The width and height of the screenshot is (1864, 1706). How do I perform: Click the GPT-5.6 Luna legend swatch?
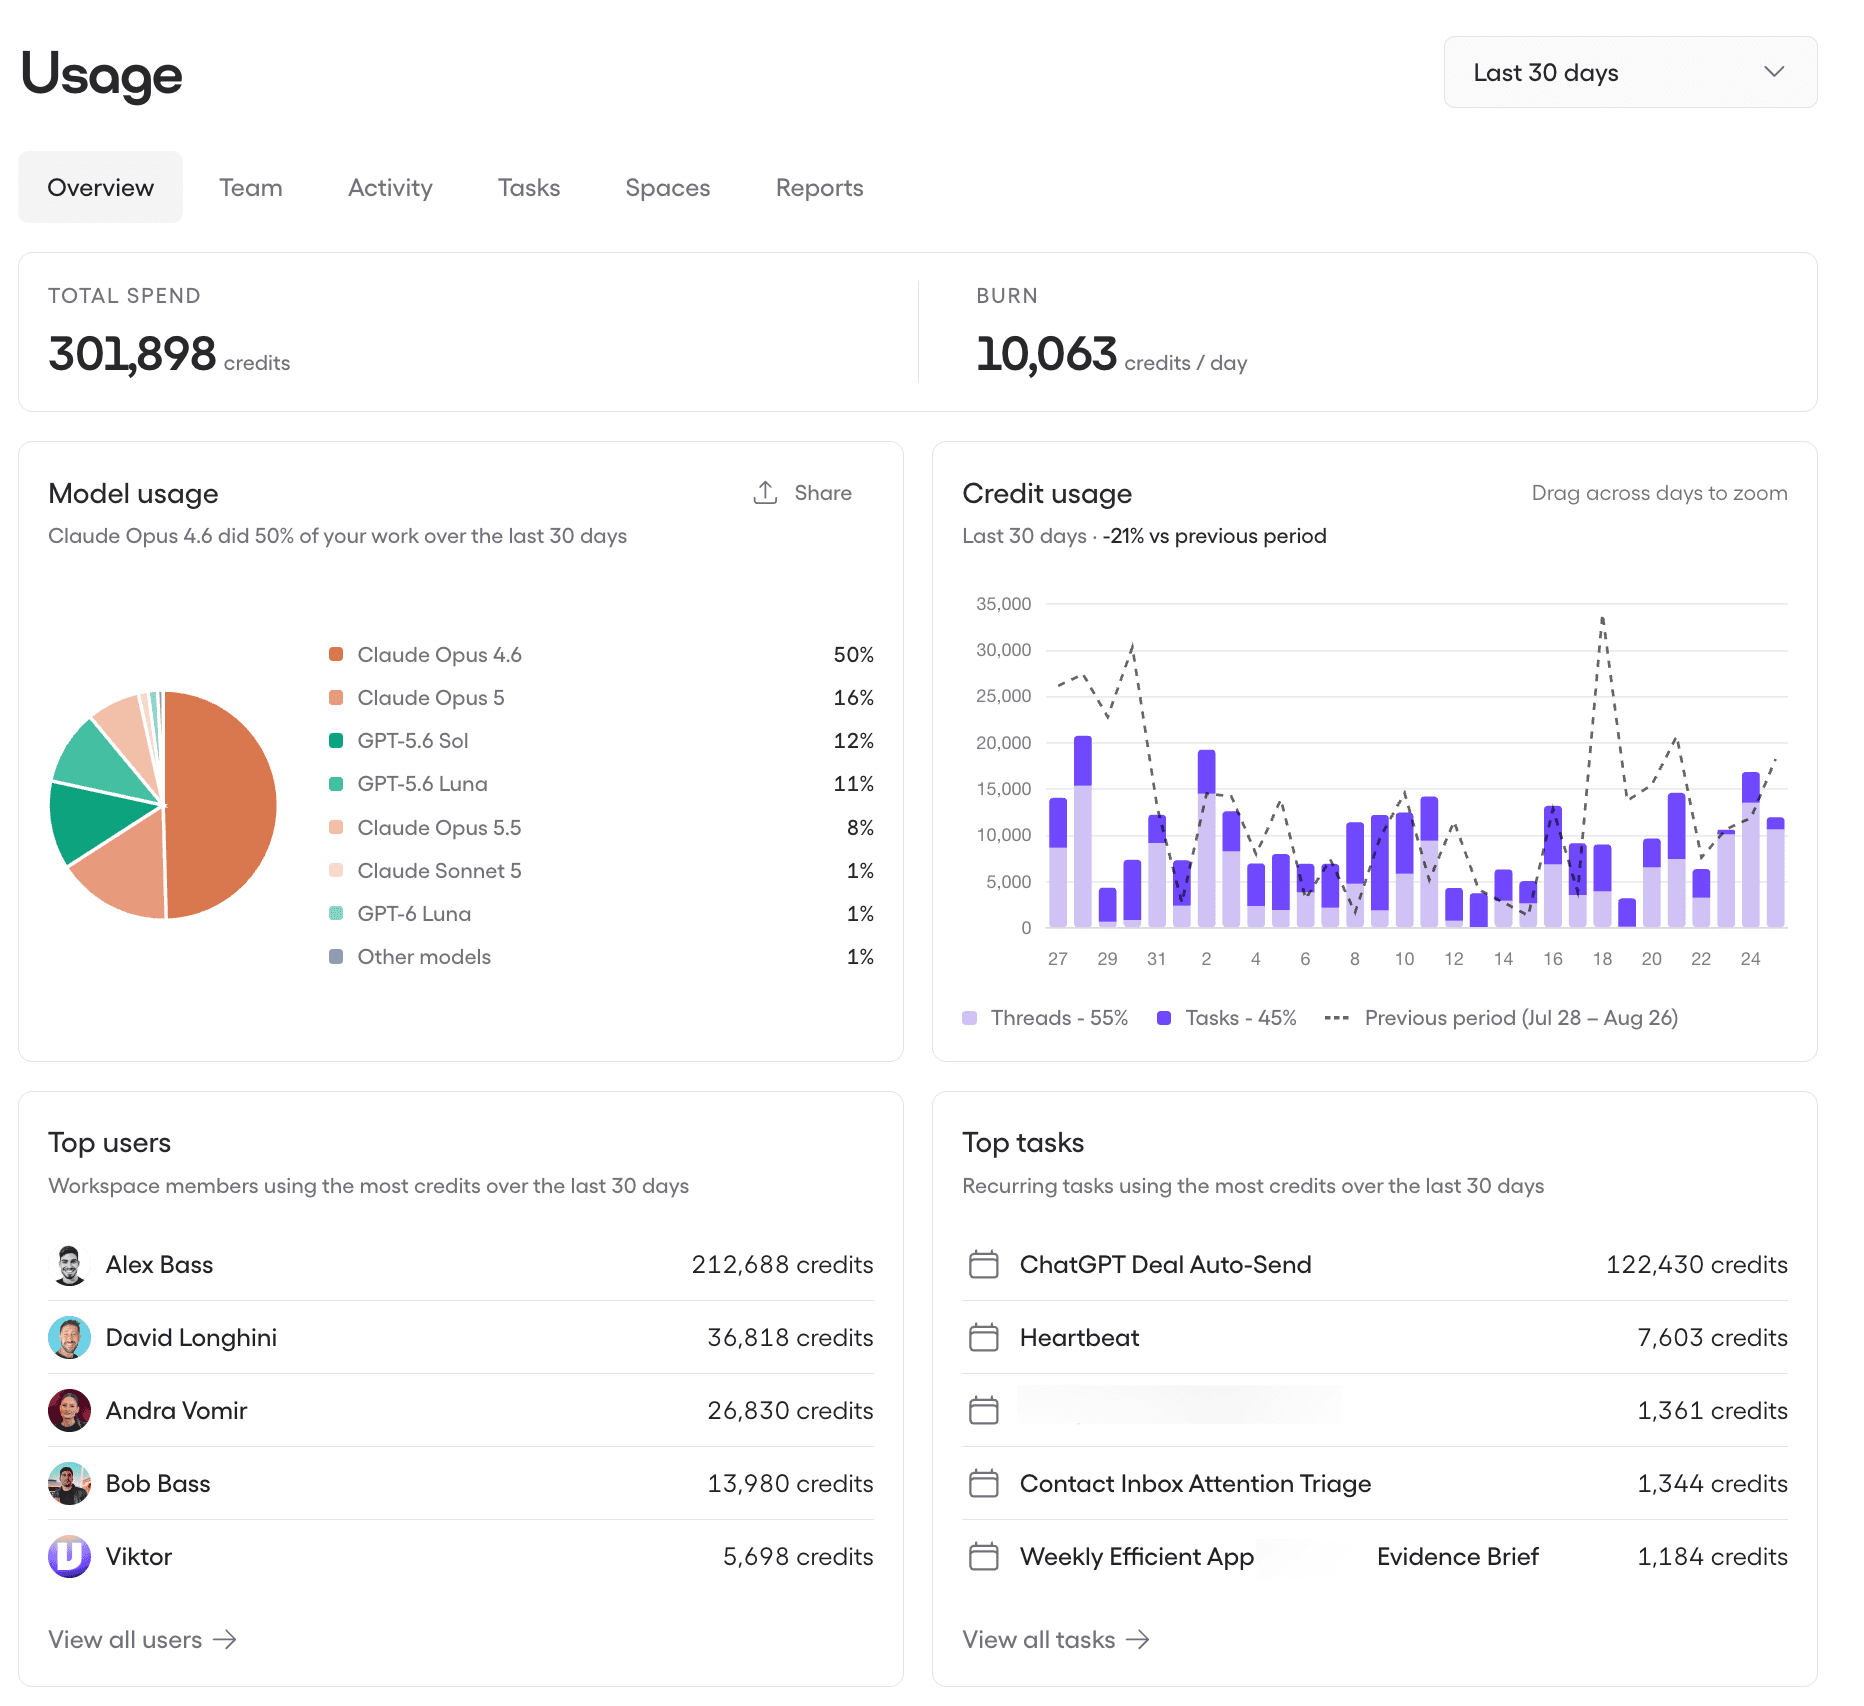pos(336,784)
